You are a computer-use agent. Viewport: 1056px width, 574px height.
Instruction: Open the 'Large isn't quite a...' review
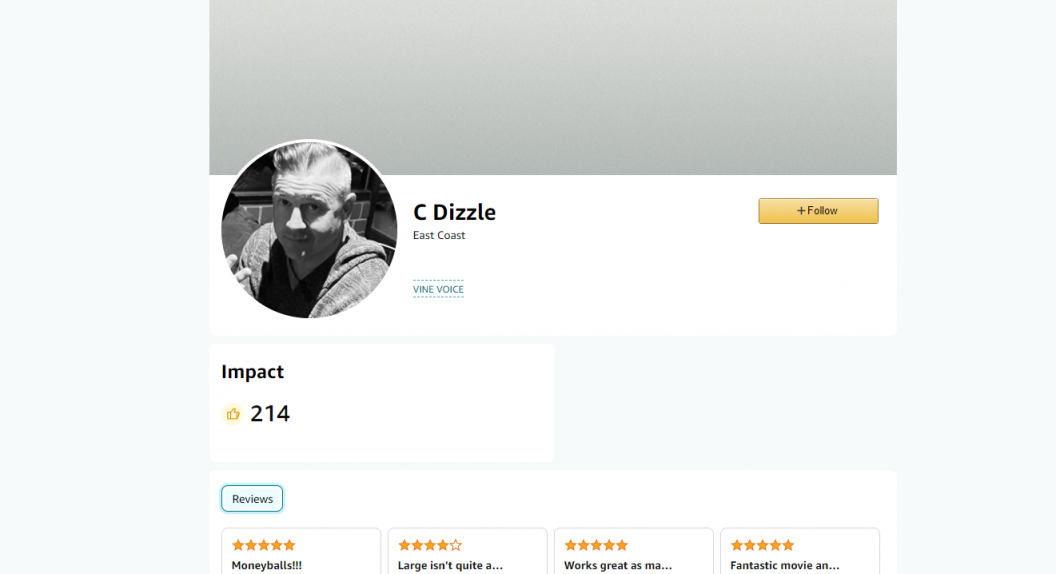467,551
